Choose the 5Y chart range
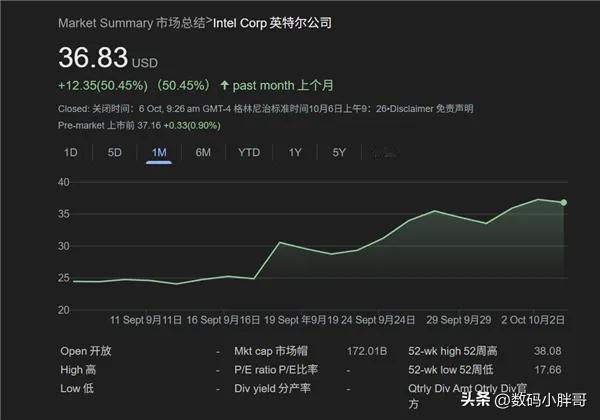 pyautogui.click(x=339, y=153)
